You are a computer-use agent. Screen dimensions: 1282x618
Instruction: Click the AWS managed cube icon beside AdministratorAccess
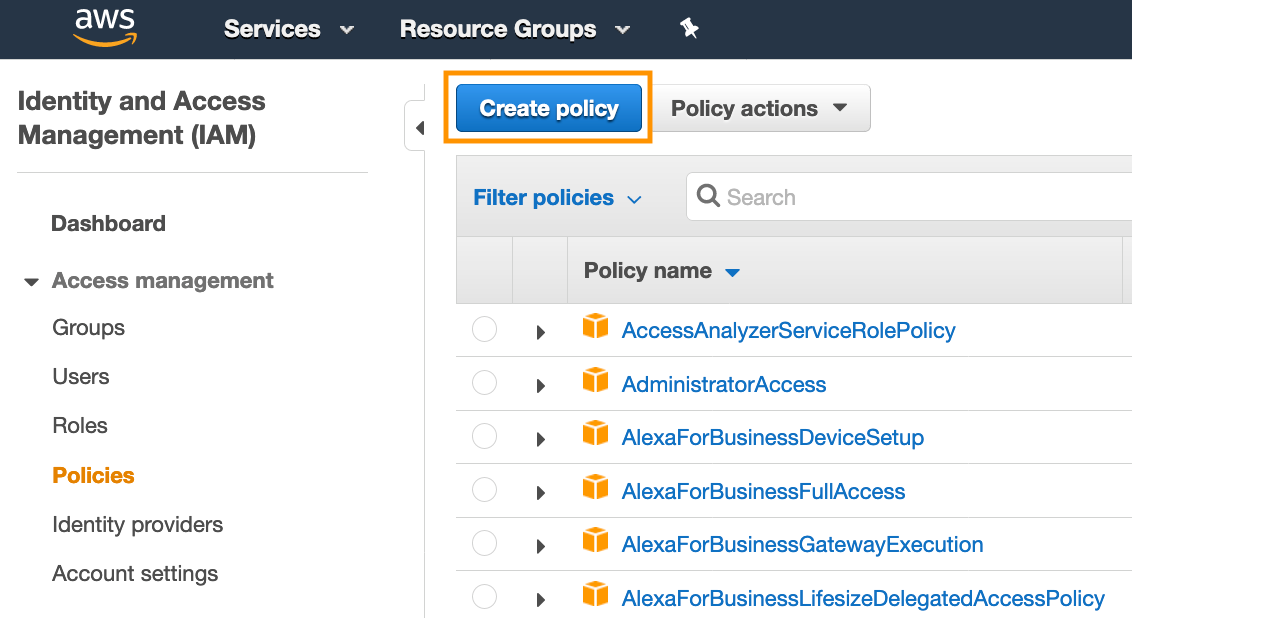595,380
